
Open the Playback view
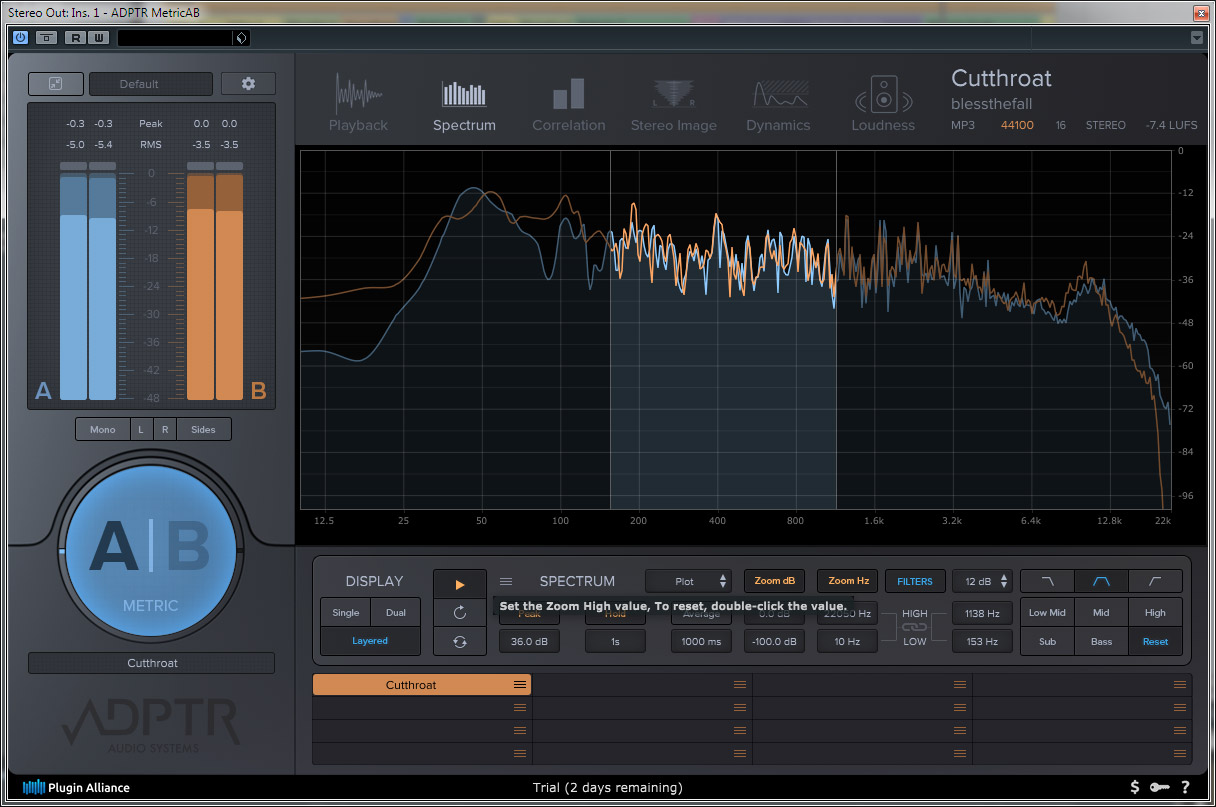tap(358, 104)
